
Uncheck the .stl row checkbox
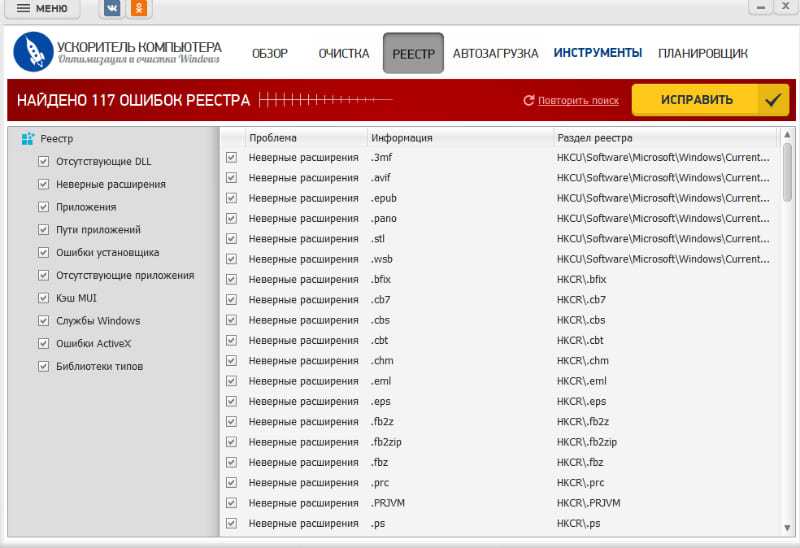click(232, 239)
